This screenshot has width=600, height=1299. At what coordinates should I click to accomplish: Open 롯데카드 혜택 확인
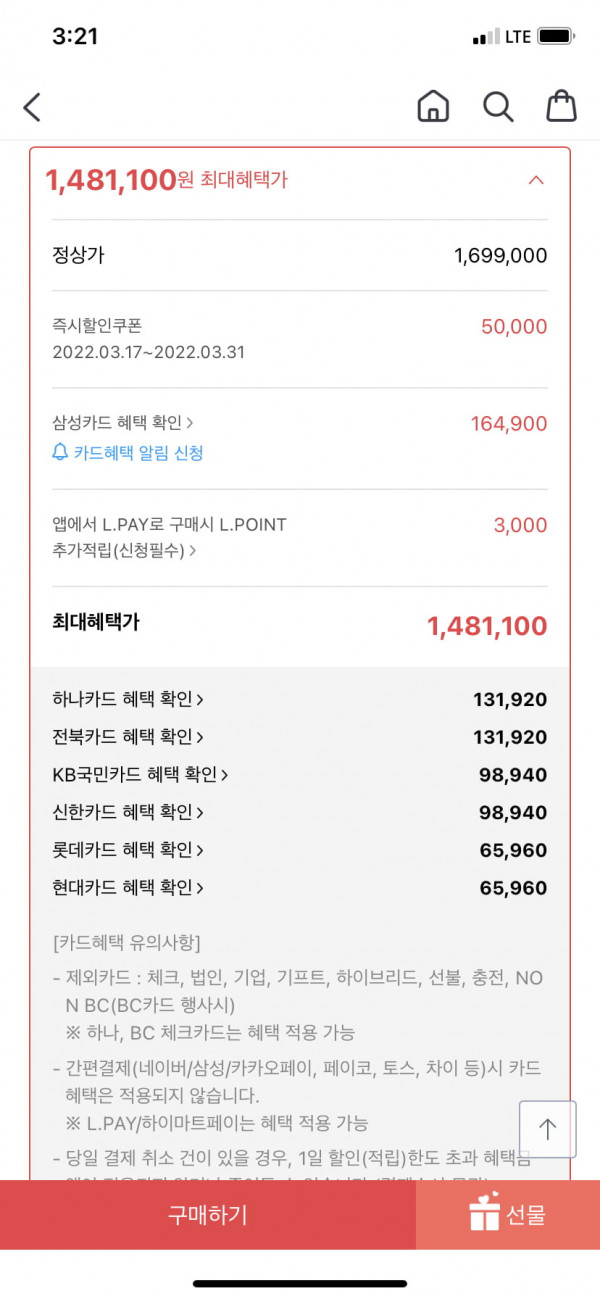point(128,850)
